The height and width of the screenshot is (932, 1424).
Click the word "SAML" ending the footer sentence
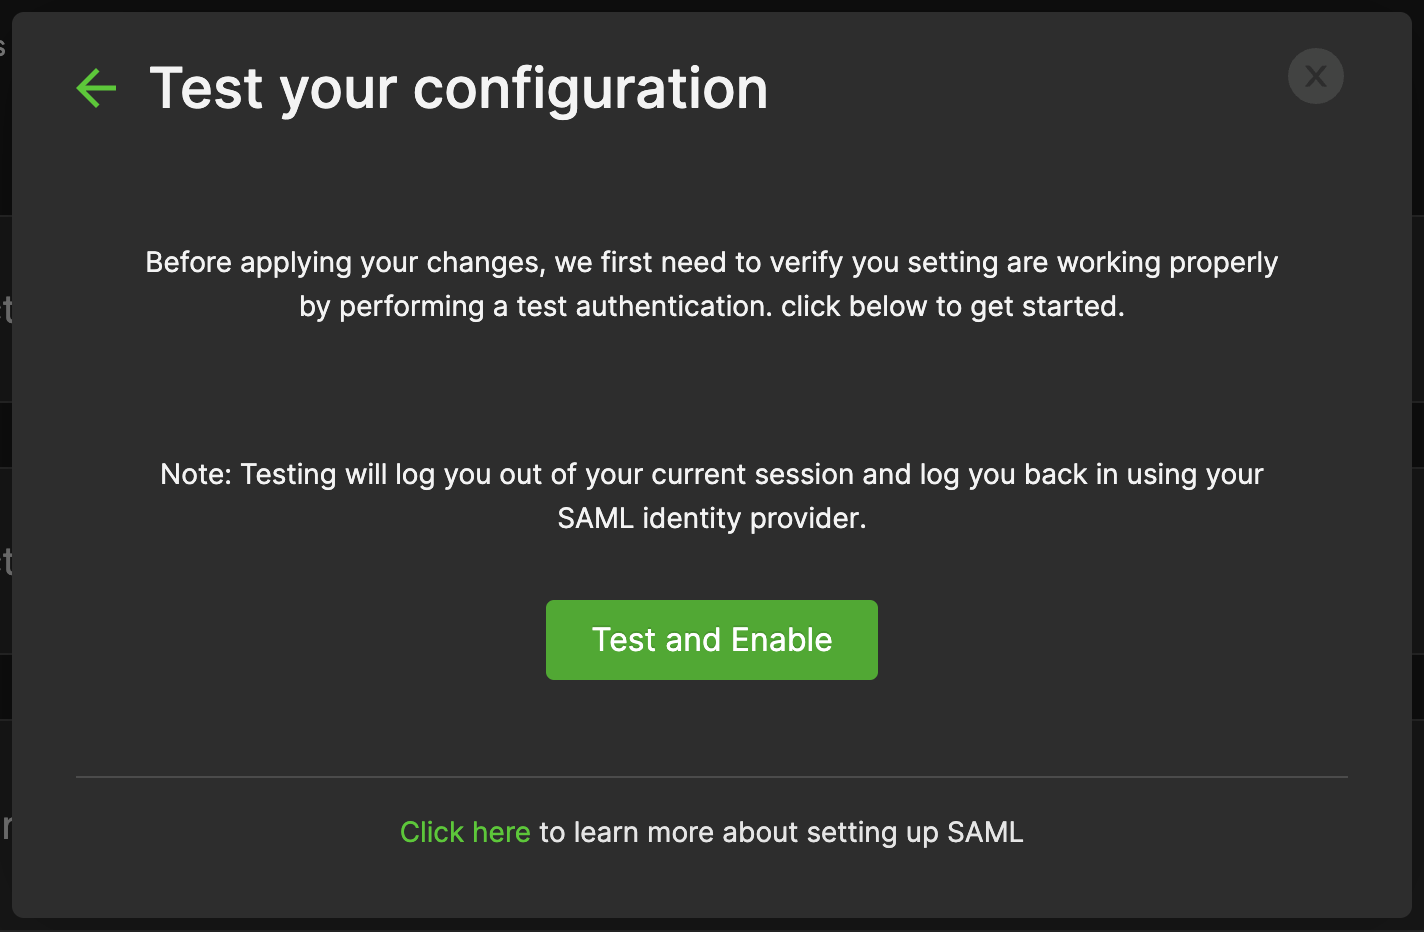(985, 832)
